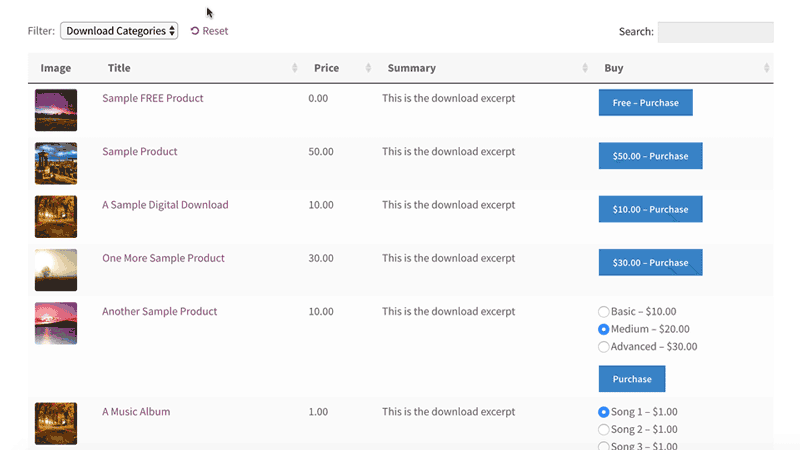Viewport: 800px width, 450px height.
Task: Select Song 2 – $1.00 option
Action: [604, 430]
